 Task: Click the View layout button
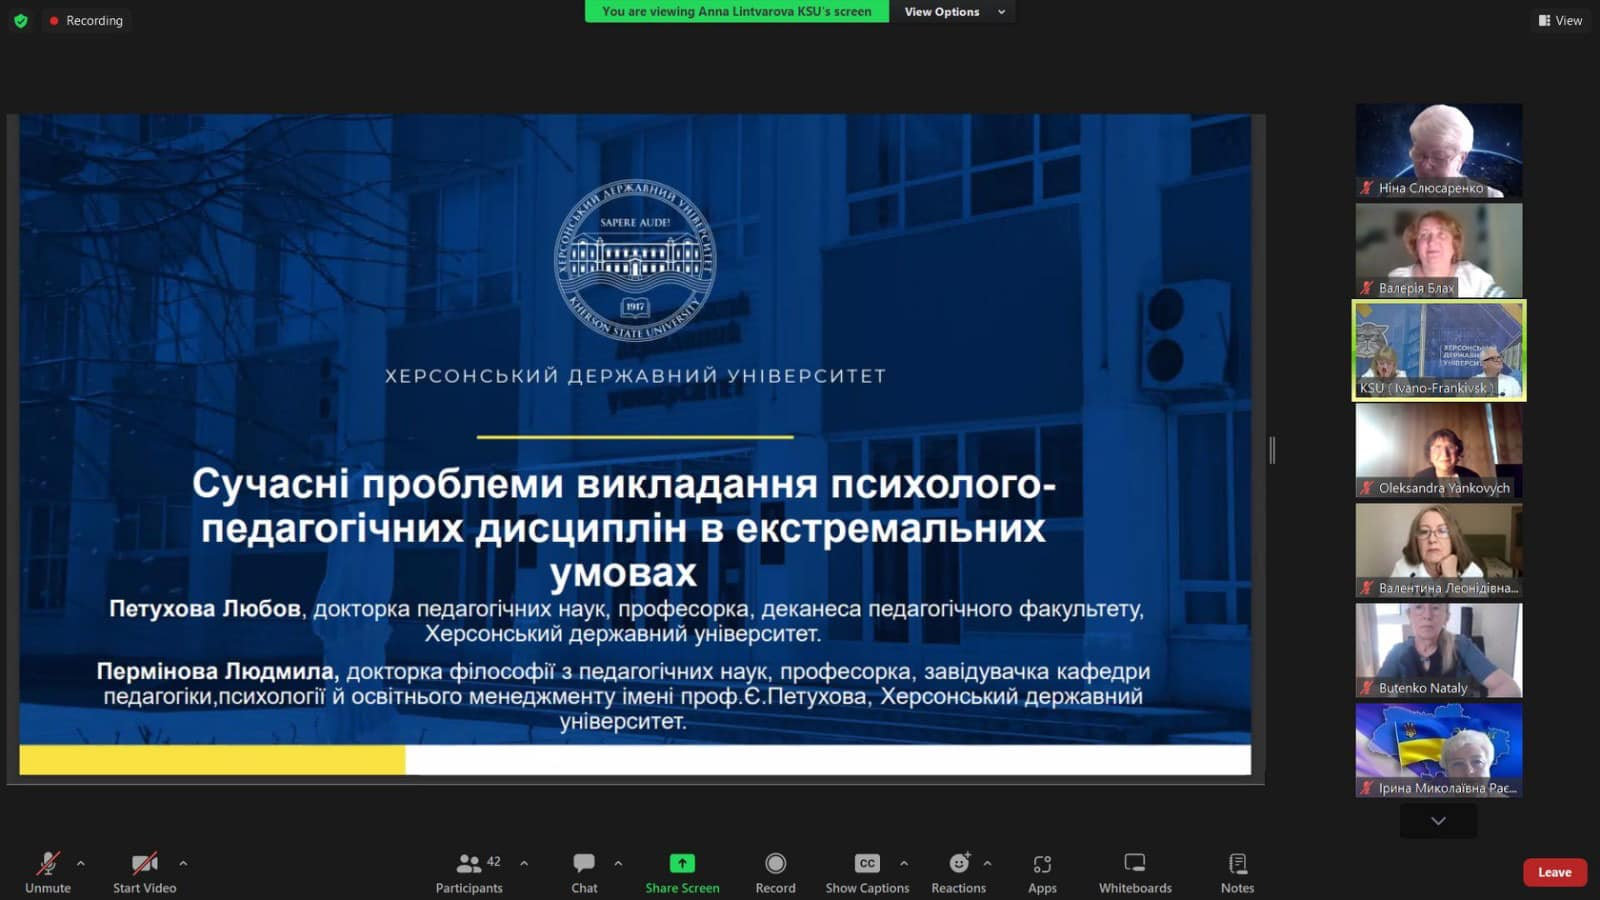coord(1560,20)
